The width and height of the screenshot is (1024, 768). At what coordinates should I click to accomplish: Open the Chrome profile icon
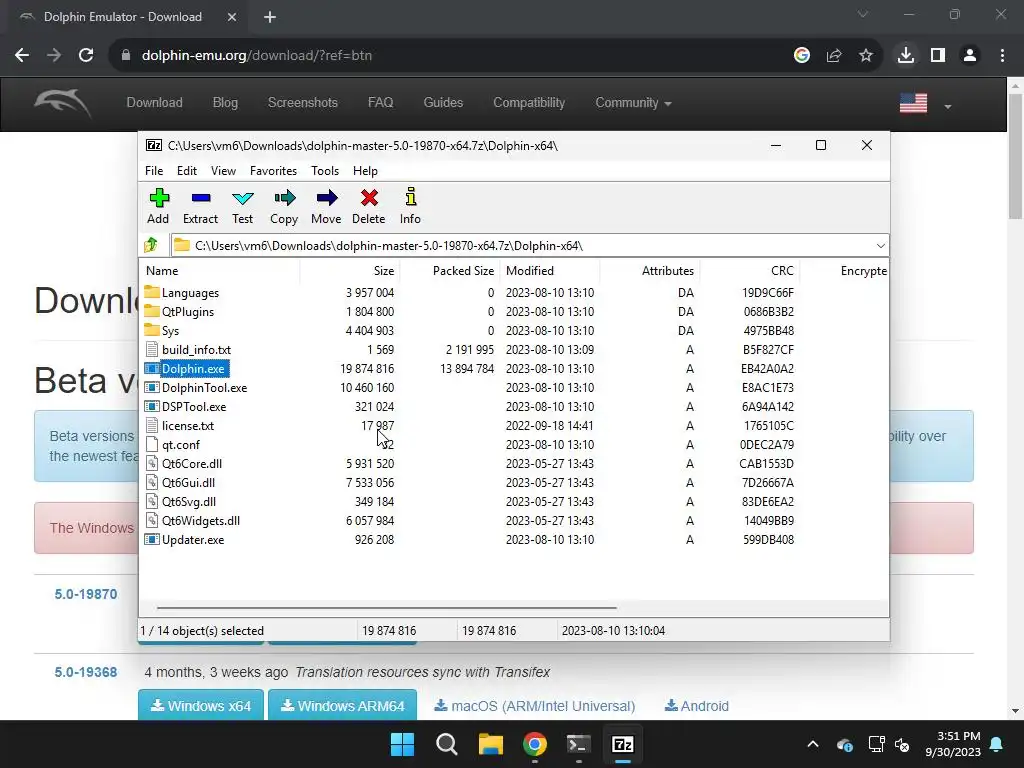970,56
